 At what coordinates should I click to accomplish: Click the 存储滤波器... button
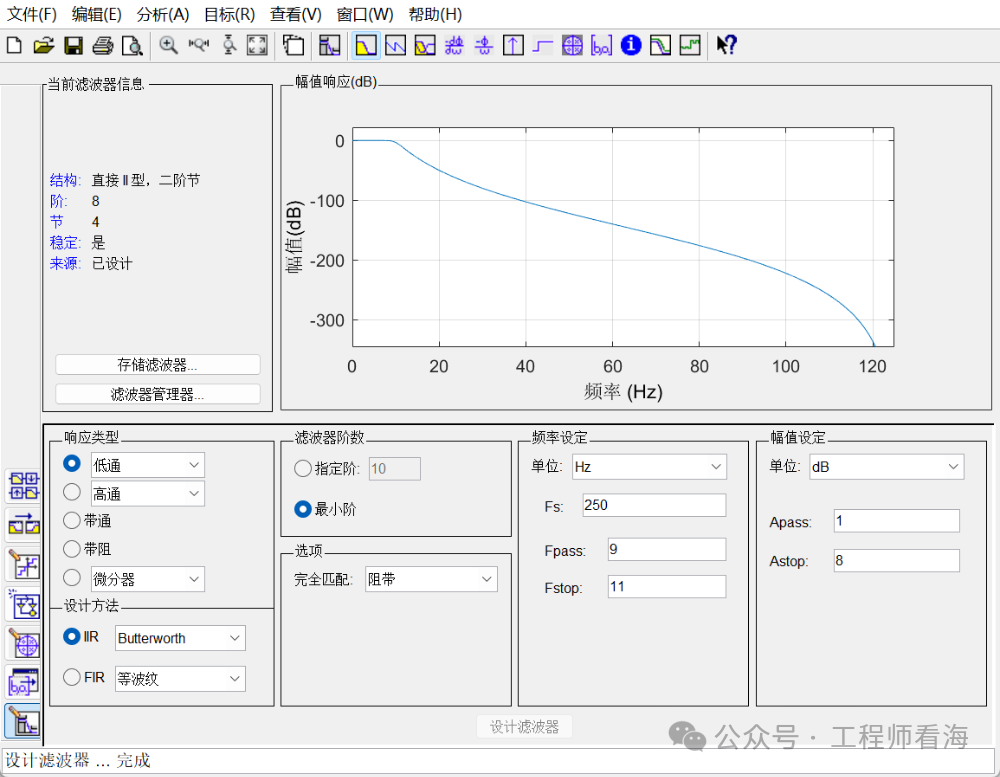pos(158,364)
